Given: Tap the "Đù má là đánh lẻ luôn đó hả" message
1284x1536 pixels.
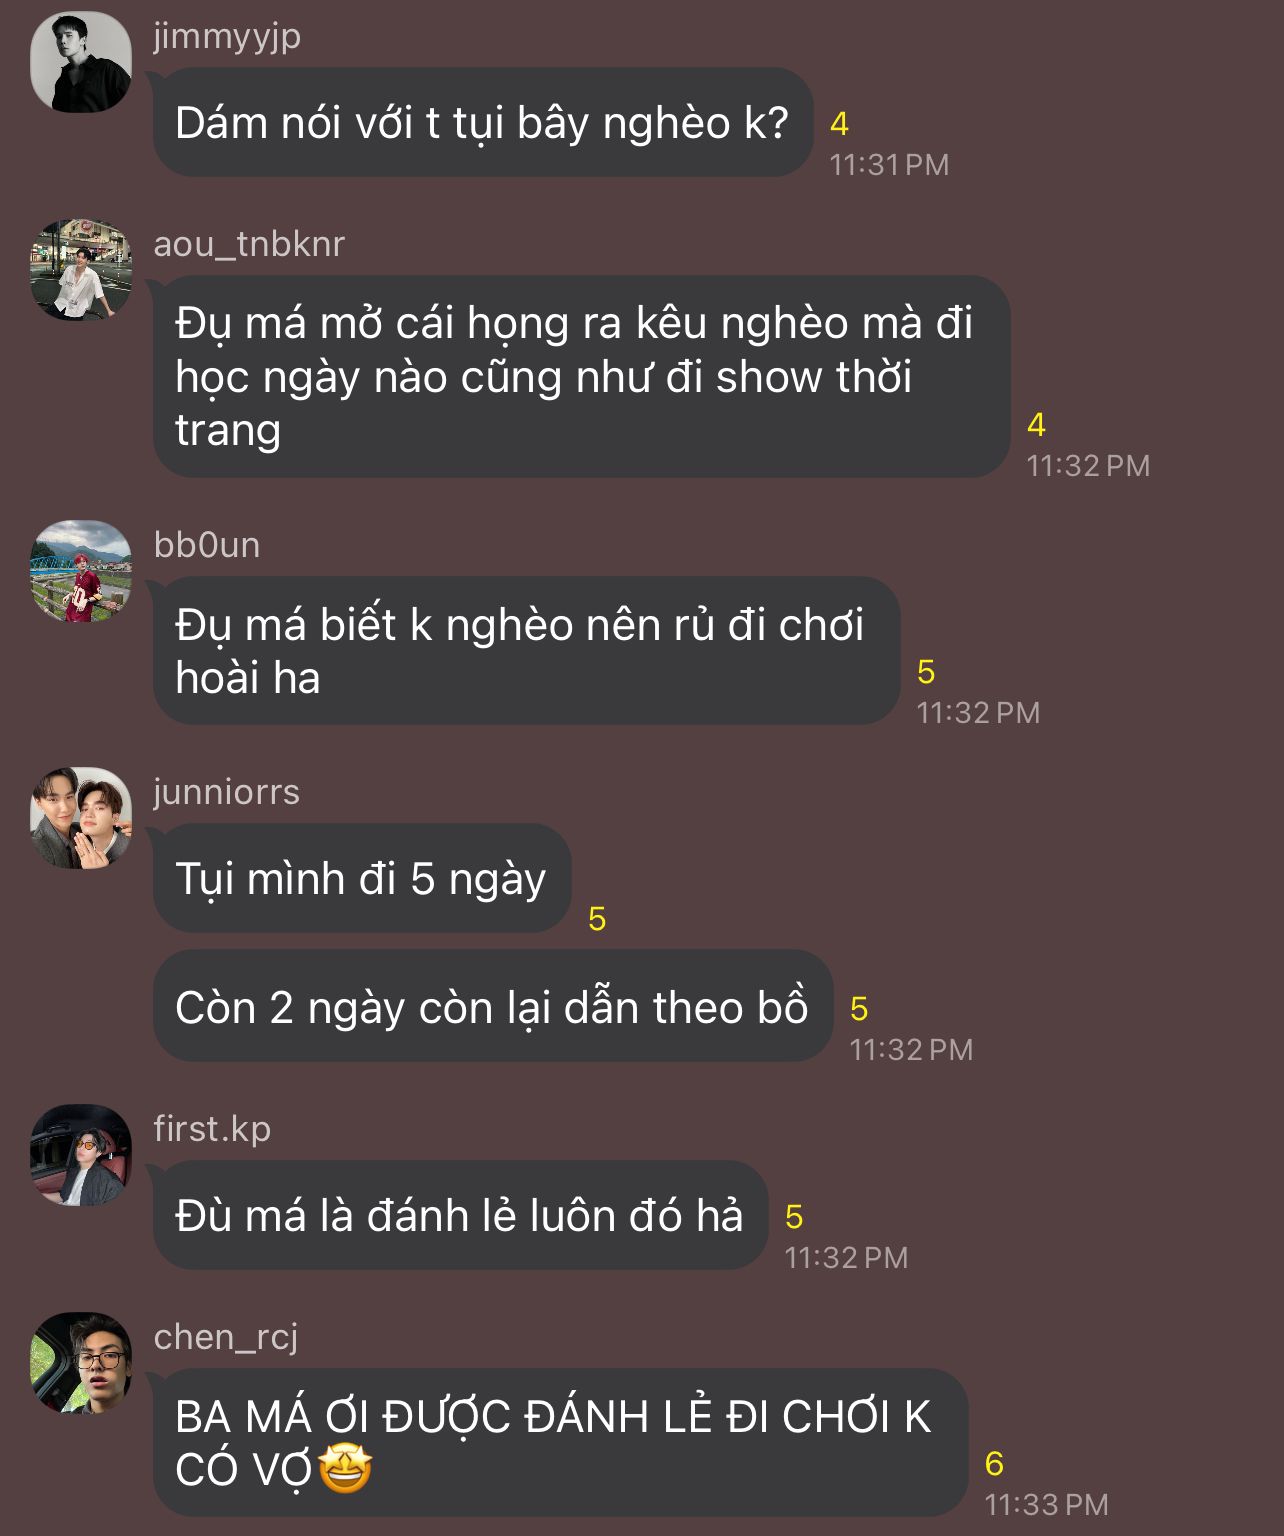Looking at the screenshot, I should pos(459,1216).
